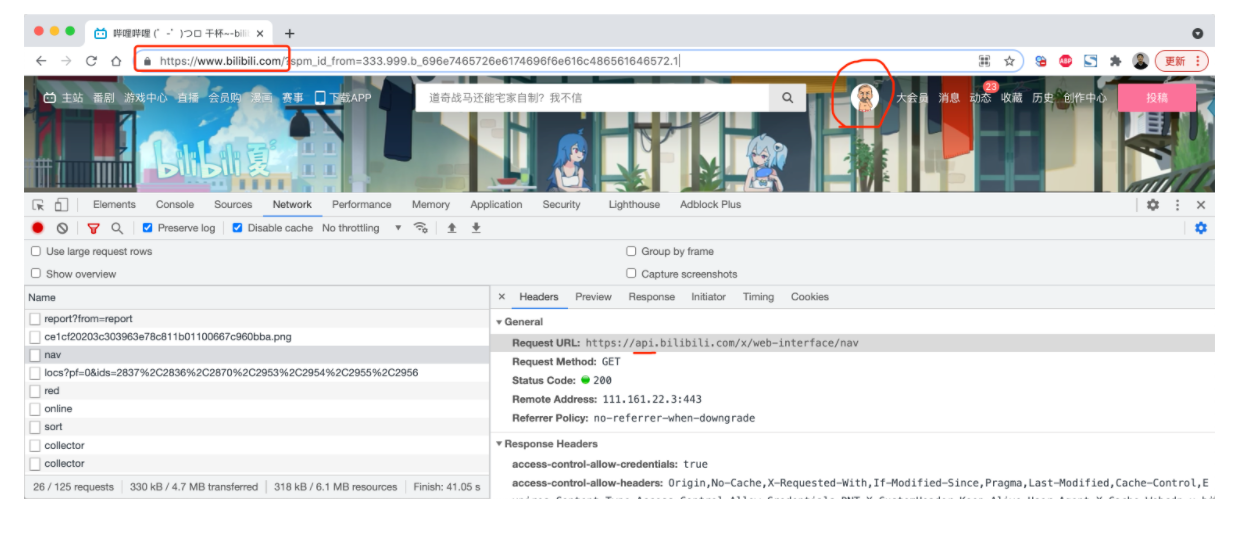The width and height of the screenshot is (1234, 537).
Task: Click the pink 投稿 upload button
Action: (1156, 98)
